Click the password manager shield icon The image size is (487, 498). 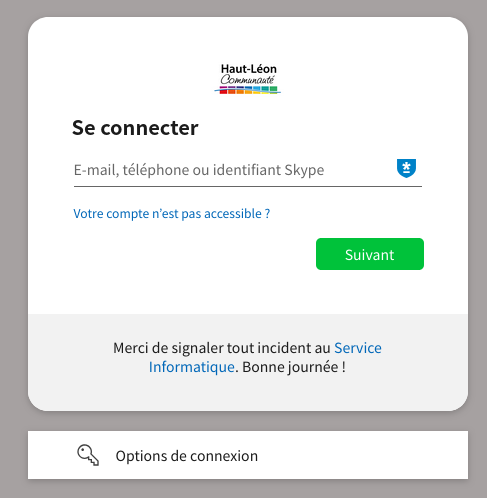[x=406, y=168]
